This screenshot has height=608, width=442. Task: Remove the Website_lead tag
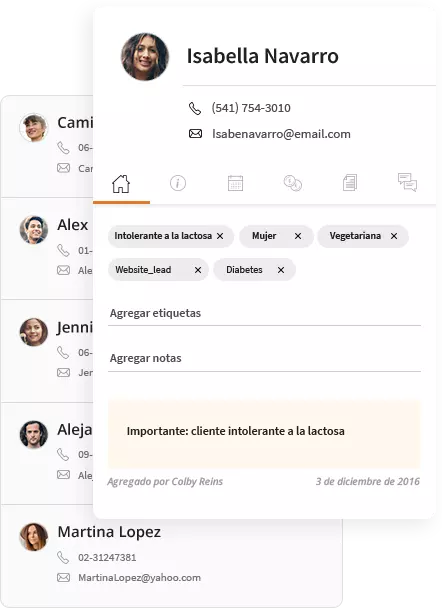198,270
